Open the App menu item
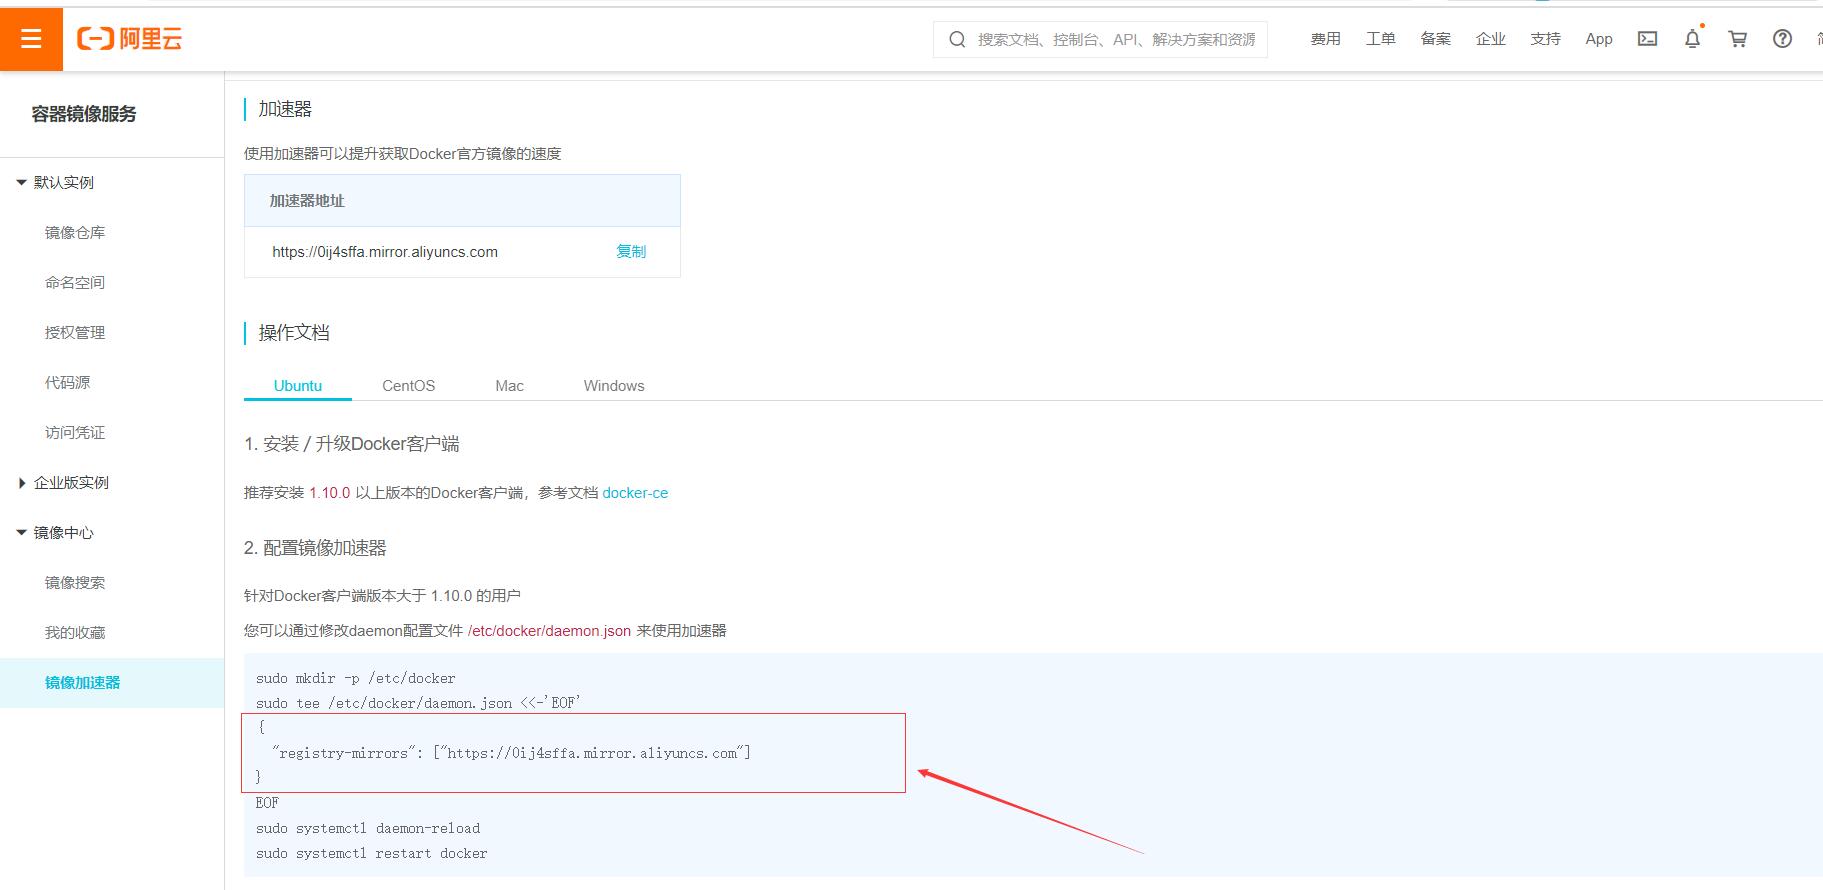This screenshot has height=890, width=1823. (1599, 39)
